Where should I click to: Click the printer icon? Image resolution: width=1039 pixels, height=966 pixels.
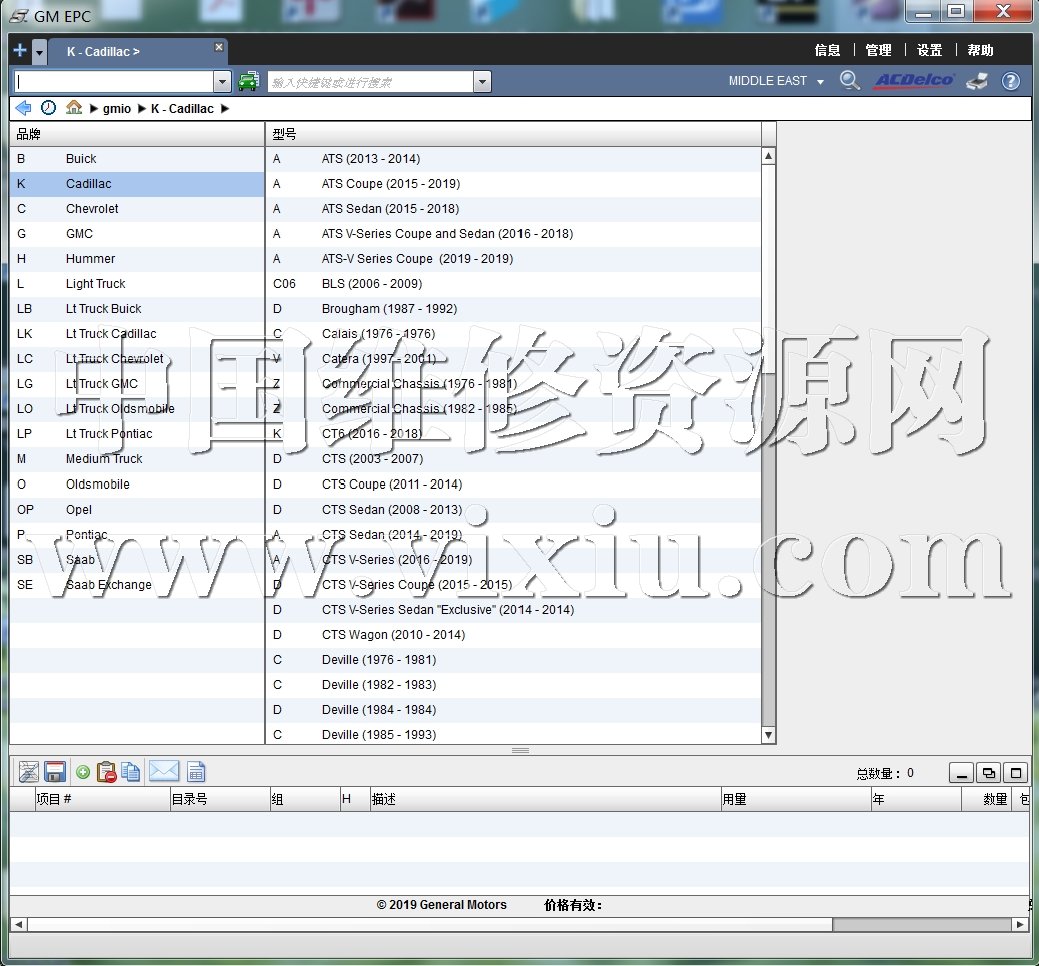[x=977, y=81]
